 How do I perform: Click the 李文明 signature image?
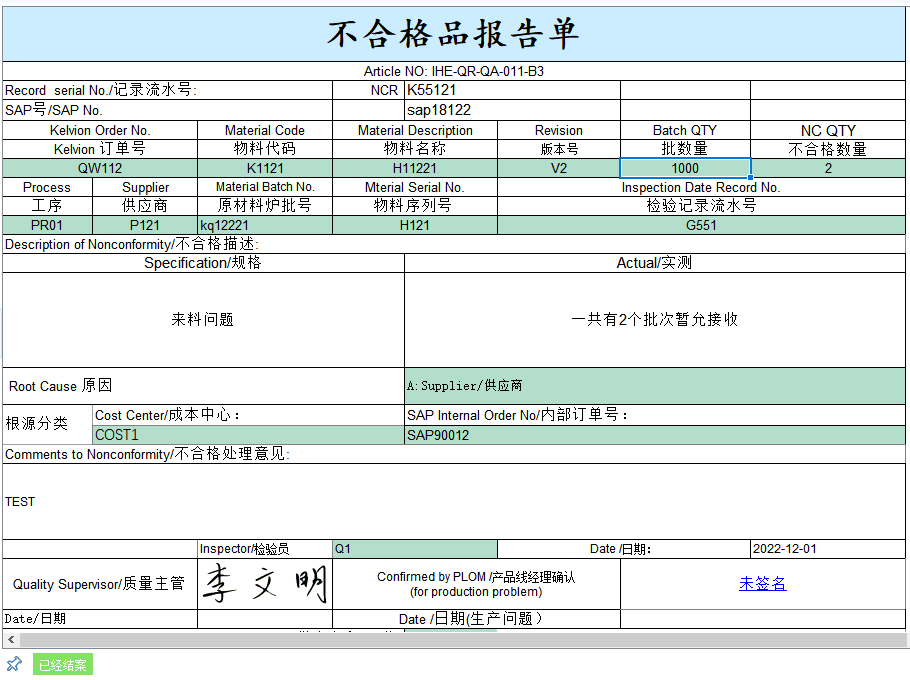click(x=264, y=583)
